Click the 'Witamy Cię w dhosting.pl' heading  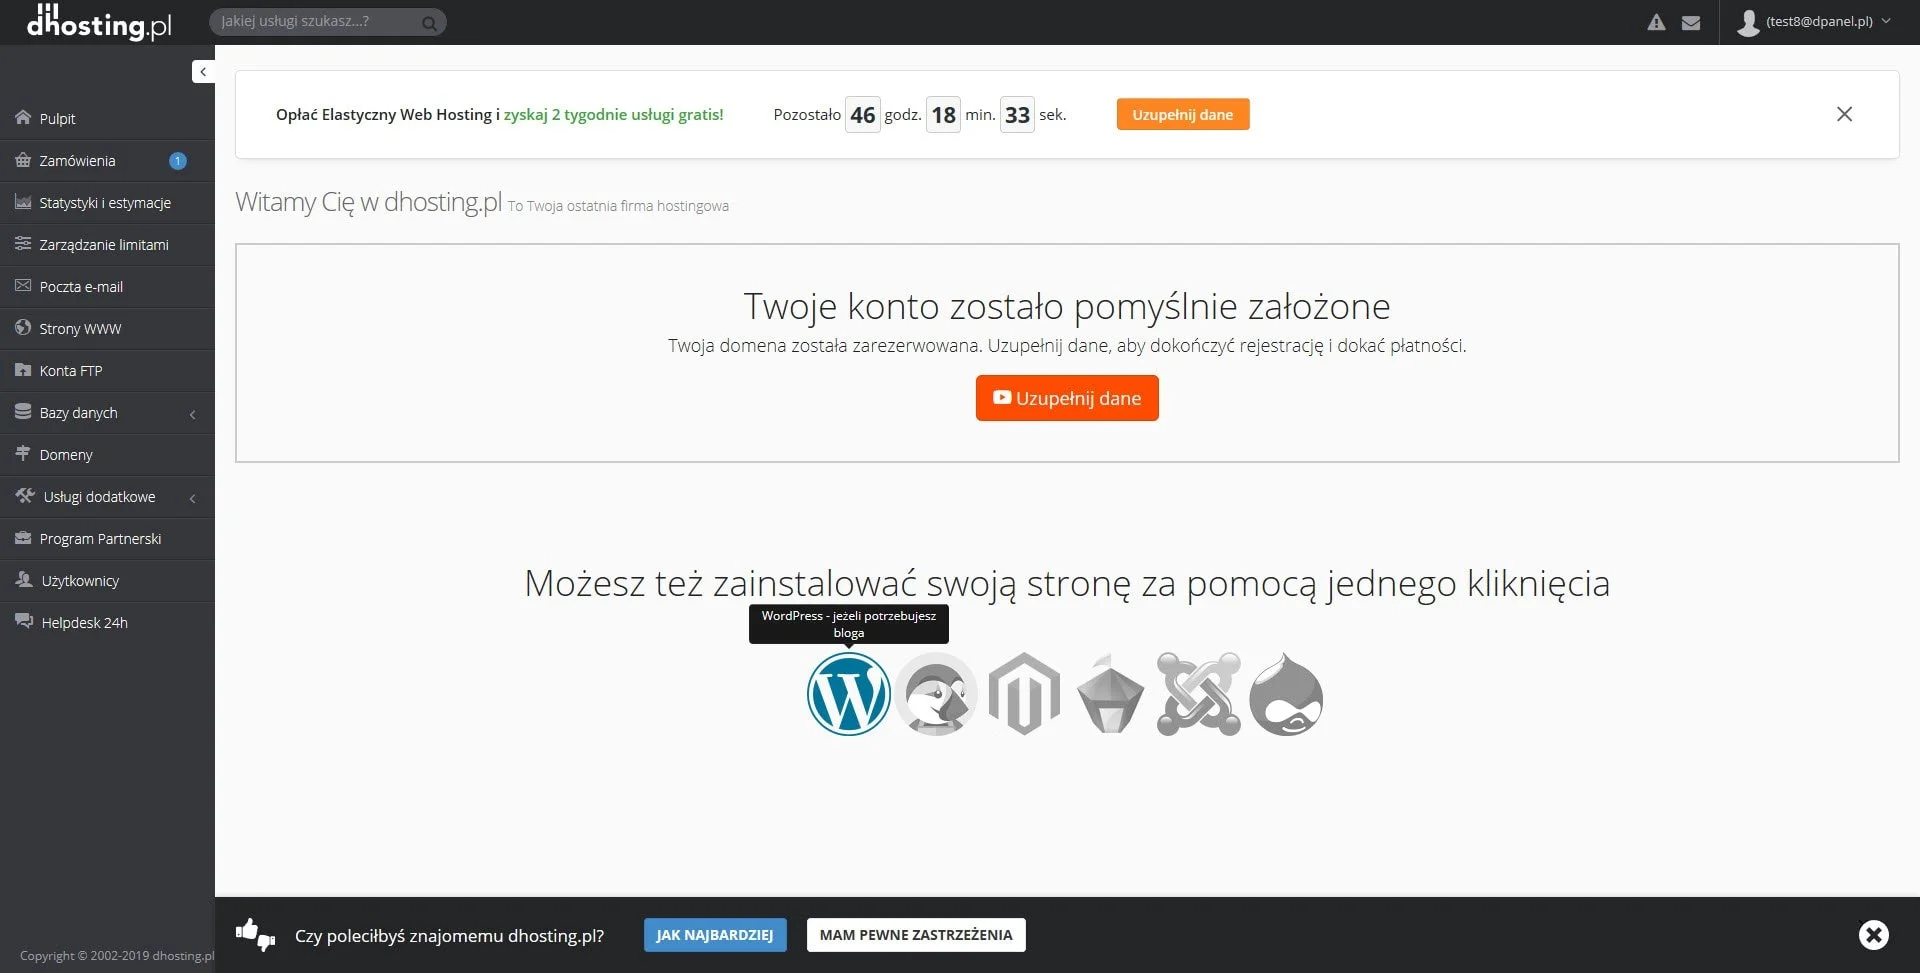(x=368, y=201)
